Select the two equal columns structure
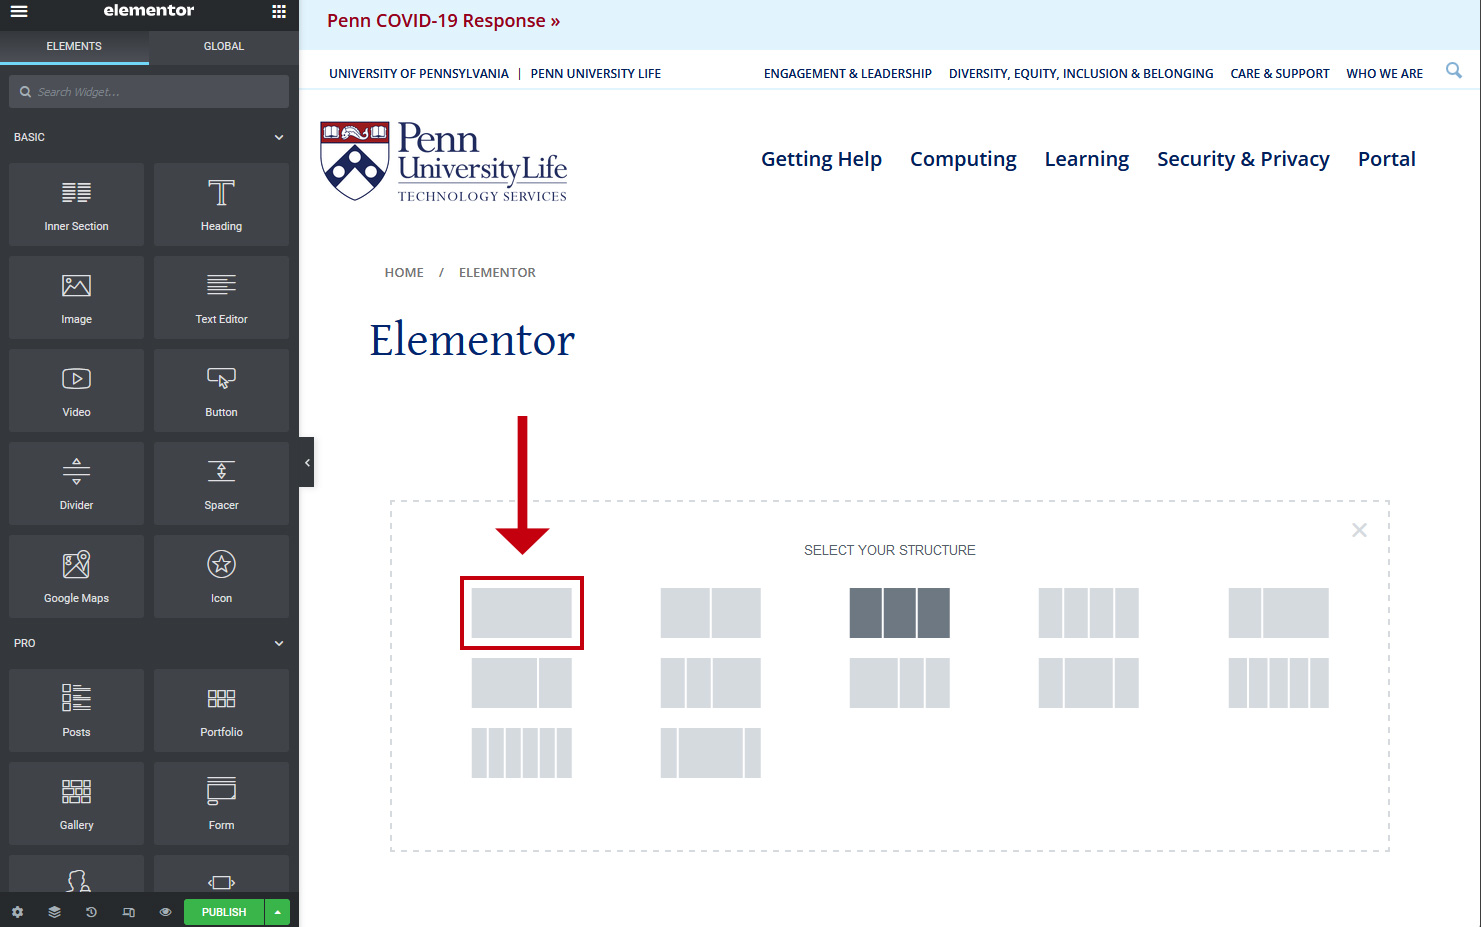Image resolution: width=1481 pixels, height=927 pixels. tap(710, 613)
